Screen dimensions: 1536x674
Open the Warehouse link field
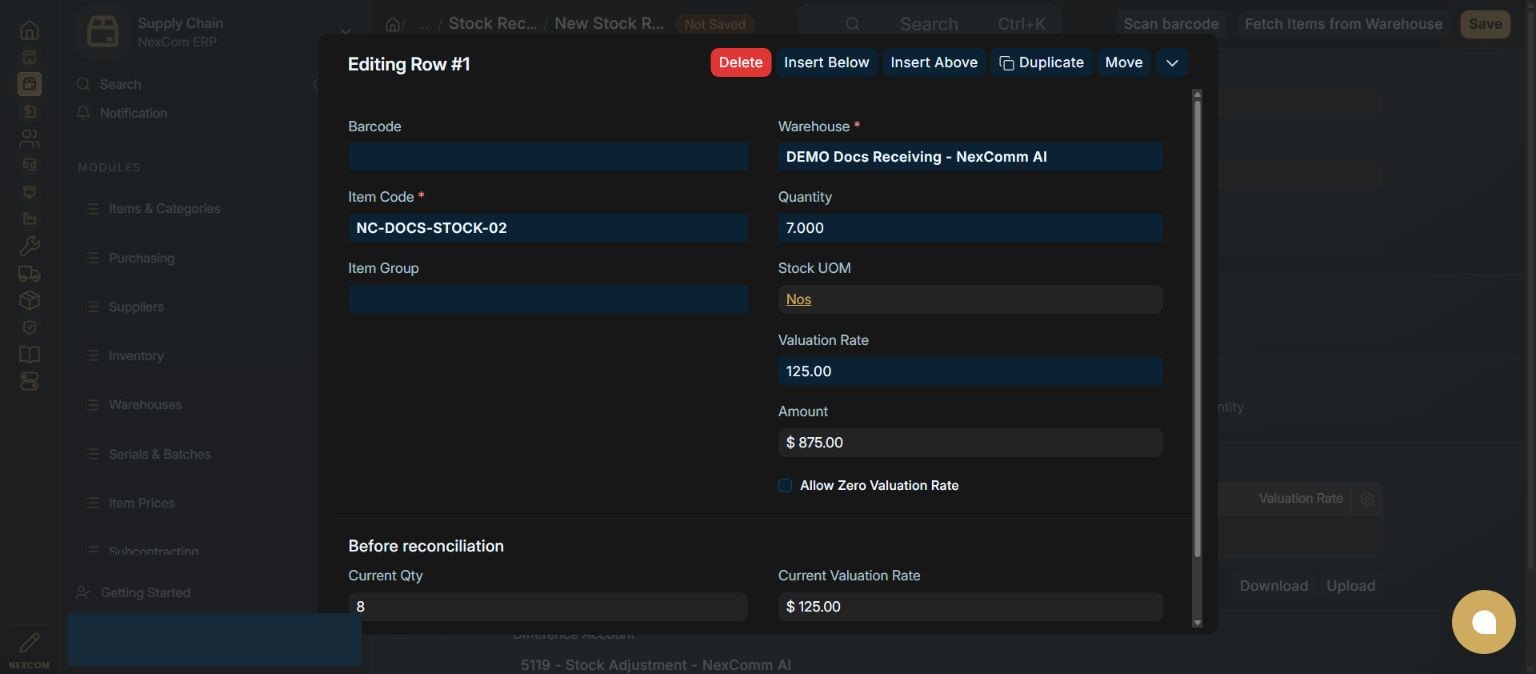tap(970, 157)
